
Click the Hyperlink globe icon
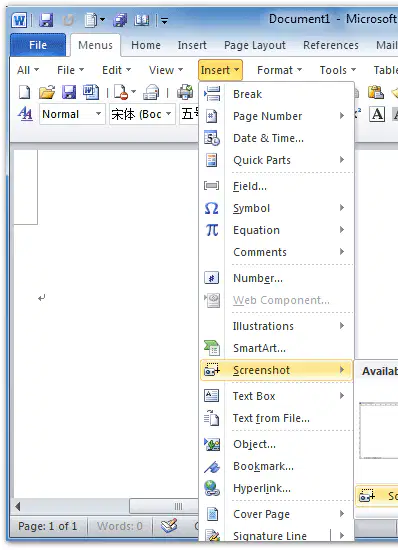(212, 488)
